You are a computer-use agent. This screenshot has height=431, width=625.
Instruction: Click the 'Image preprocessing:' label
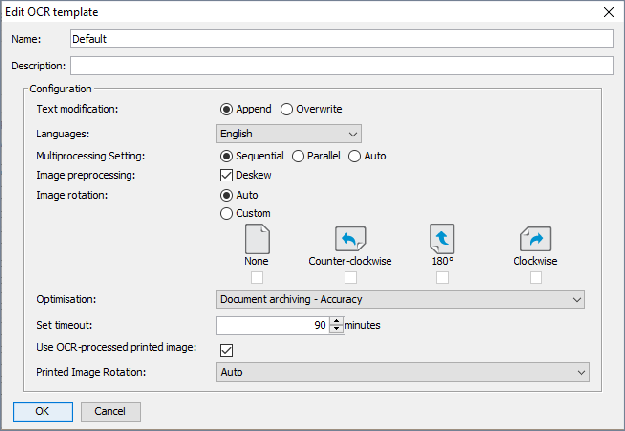click(86, 175)
